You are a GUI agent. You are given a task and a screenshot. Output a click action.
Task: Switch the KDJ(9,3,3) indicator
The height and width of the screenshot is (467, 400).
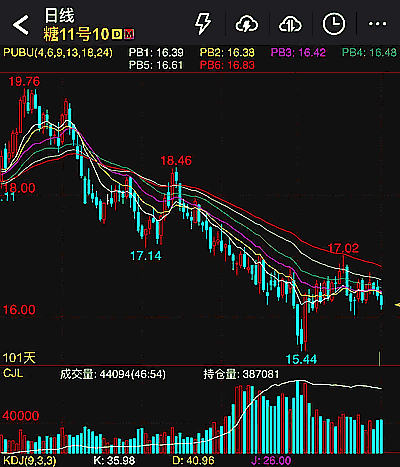[30, 461]
